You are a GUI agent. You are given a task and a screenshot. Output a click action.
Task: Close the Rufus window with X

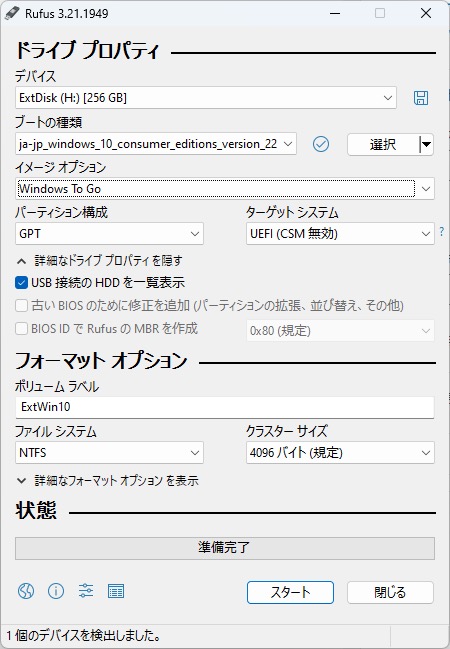point(426,13)
